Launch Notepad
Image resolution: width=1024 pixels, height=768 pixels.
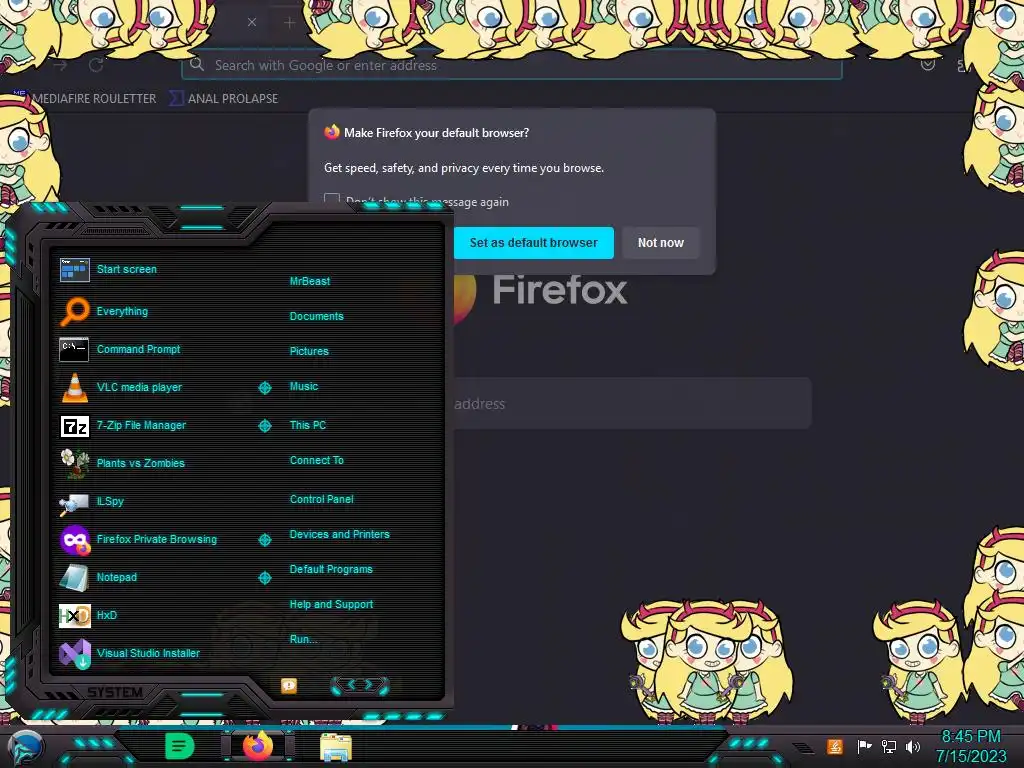point(98,577)
